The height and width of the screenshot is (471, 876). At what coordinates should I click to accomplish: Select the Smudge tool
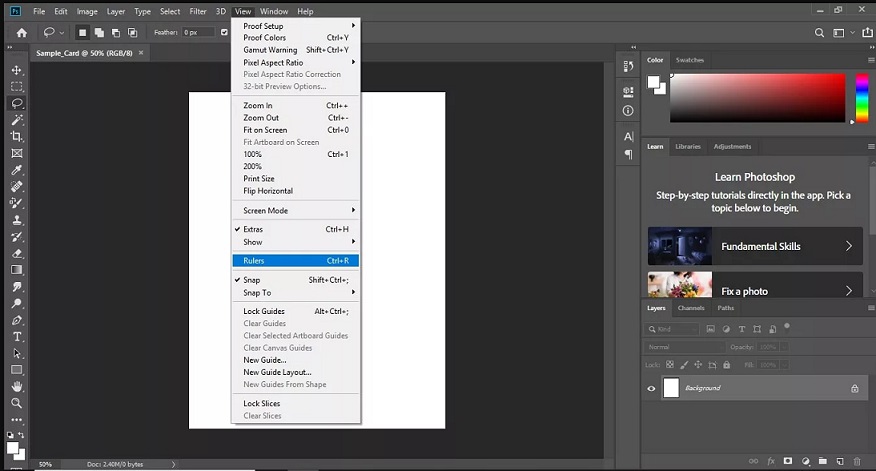coord(17,287)
